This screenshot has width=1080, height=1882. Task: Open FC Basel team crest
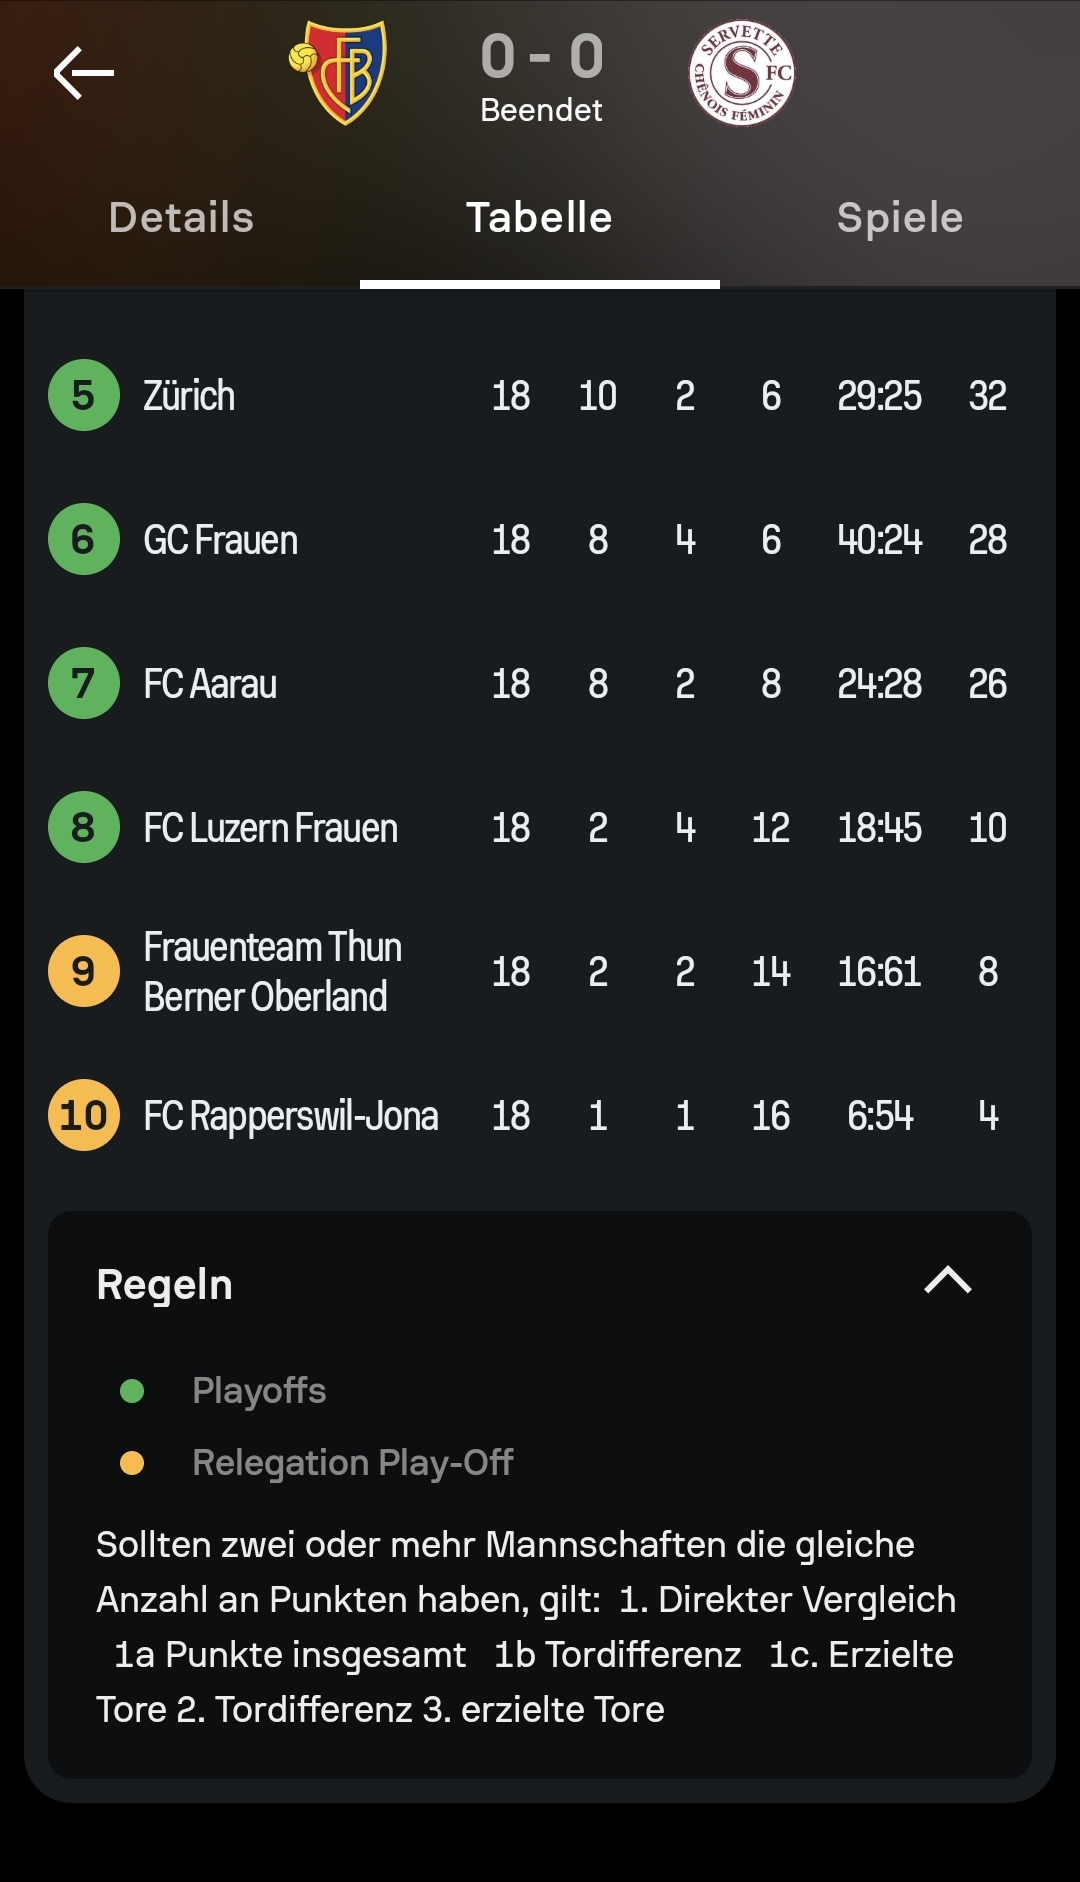click(x=340, y=73)
